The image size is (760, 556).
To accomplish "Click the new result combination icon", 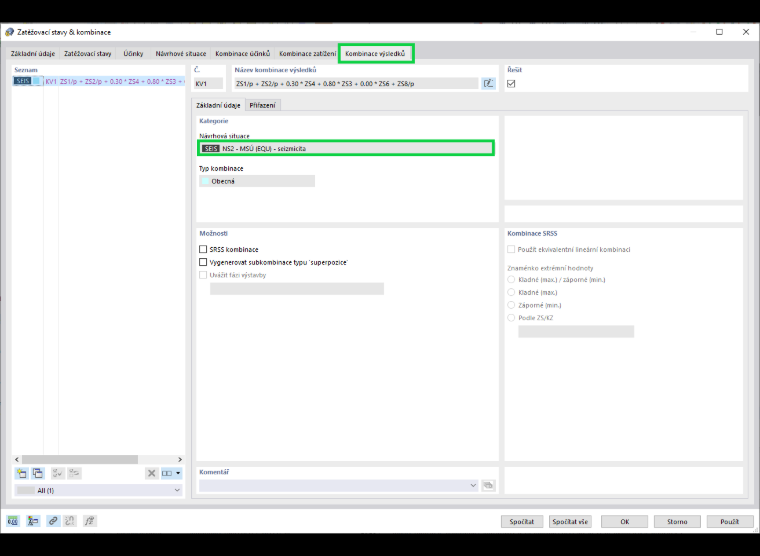I will click(22, 473).
